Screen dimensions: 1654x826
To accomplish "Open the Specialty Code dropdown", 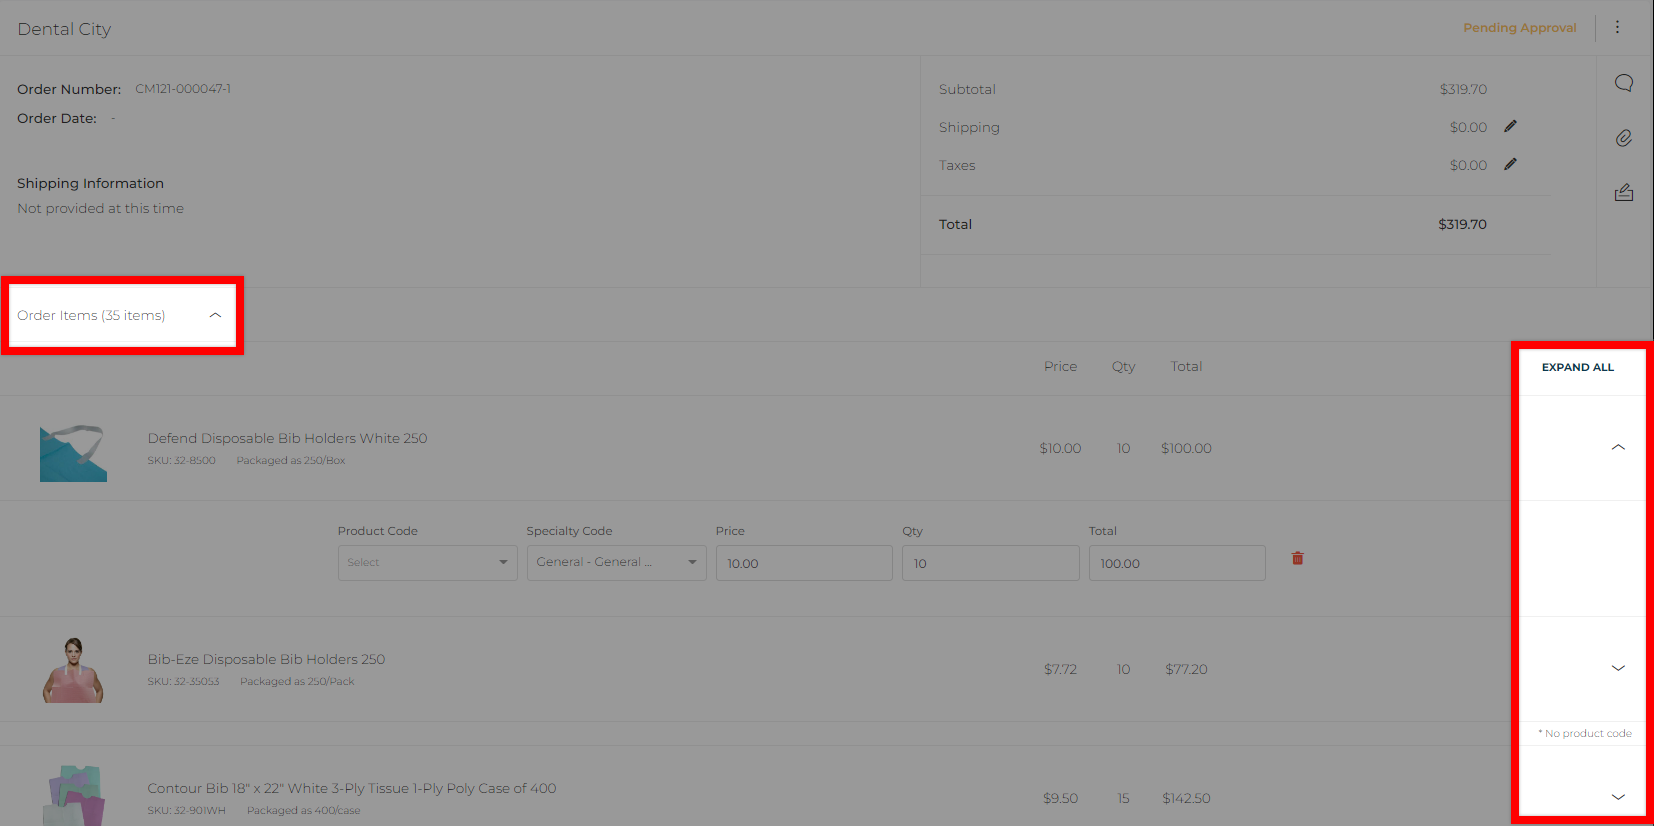I will click(616, 563).
